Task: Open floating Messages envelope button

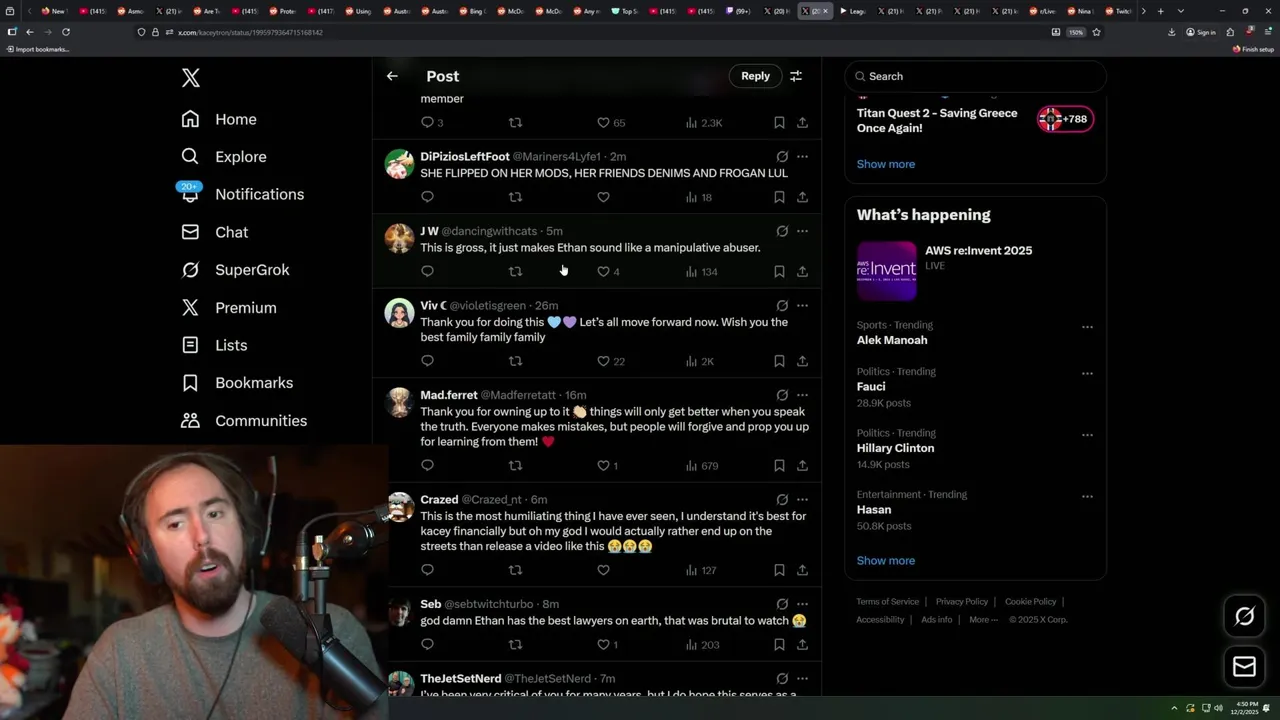Action: (1244, 667)
